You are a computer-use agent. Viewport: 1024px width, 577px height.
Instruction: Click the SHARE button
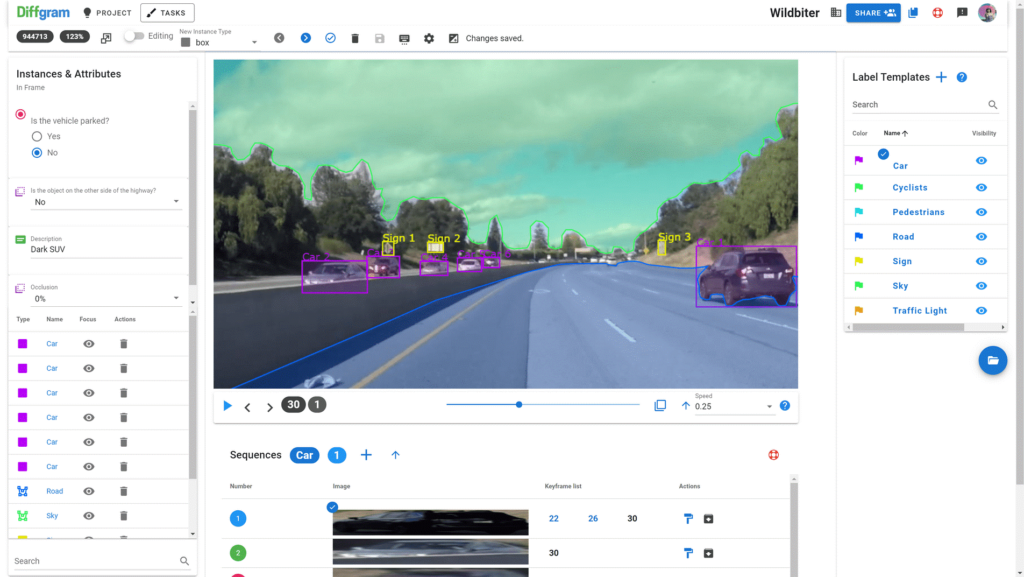click(x=873, y=13)
